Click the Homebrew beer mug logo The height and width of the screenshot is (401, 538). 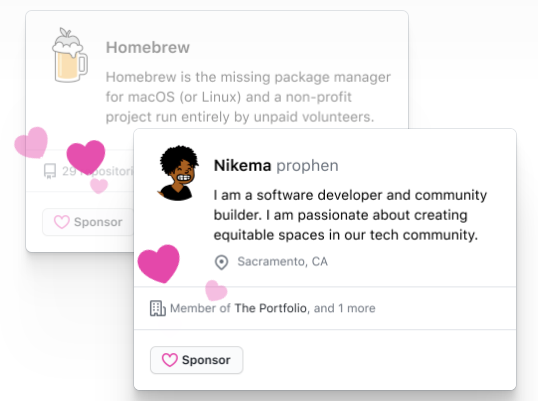(x=70, y=55)
